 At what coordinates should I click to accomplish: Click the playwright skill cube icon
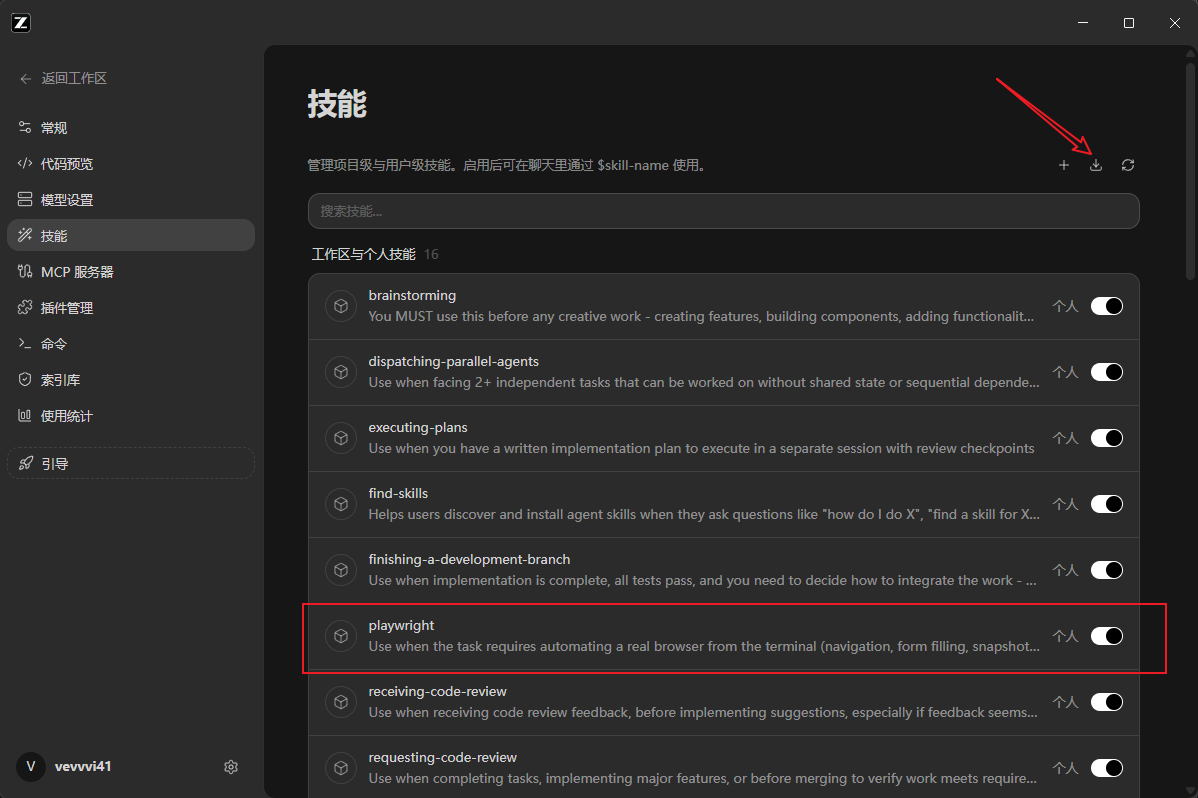point(341,636)
